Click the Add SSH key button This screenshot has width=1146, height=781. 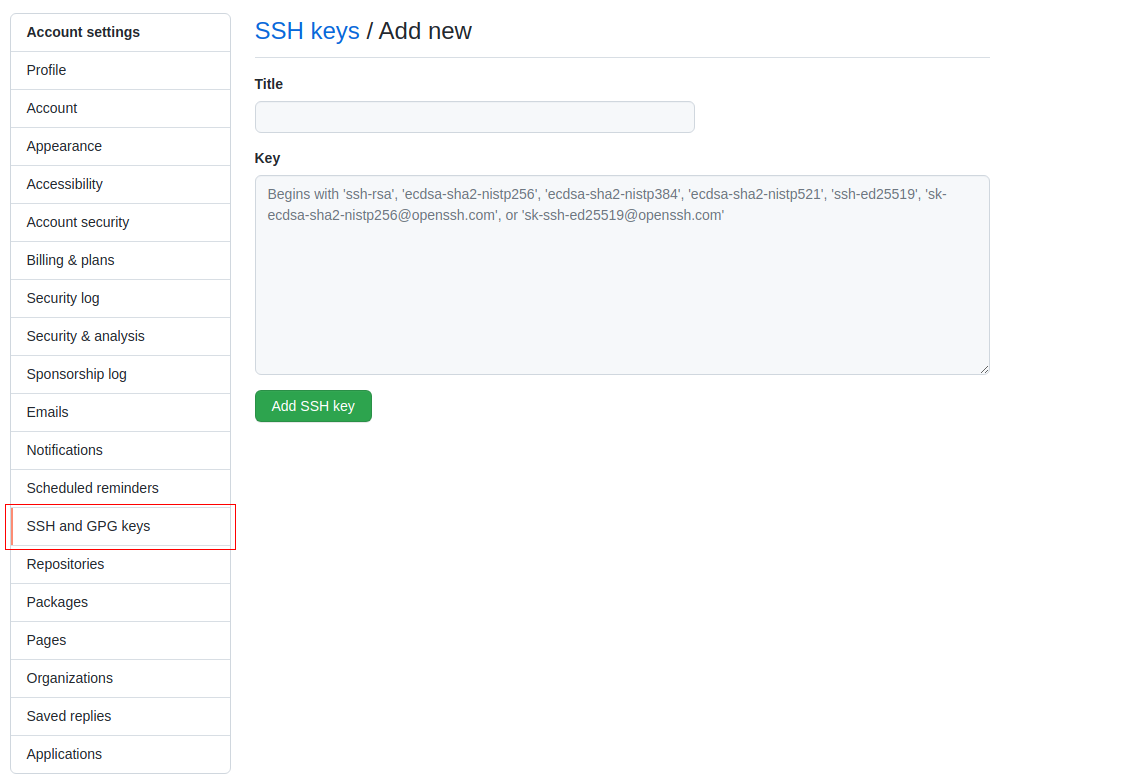313,406
